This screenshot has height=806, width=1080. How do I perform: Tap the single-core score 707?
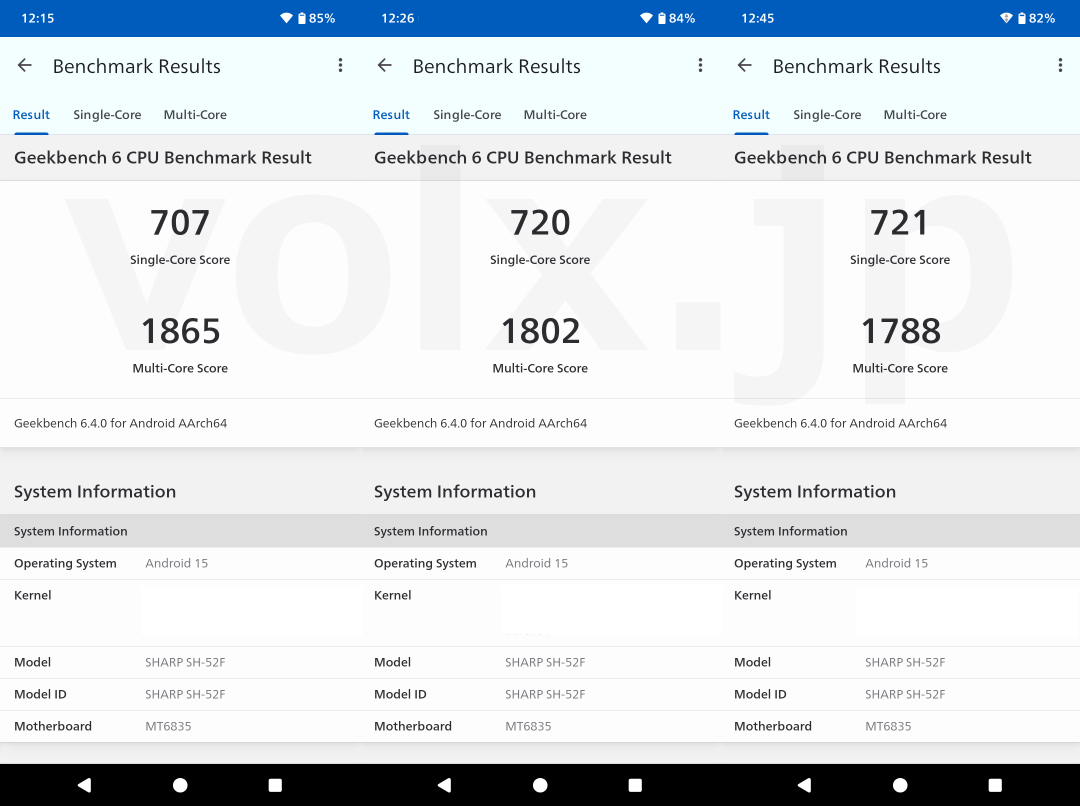[x=180, y=223]
